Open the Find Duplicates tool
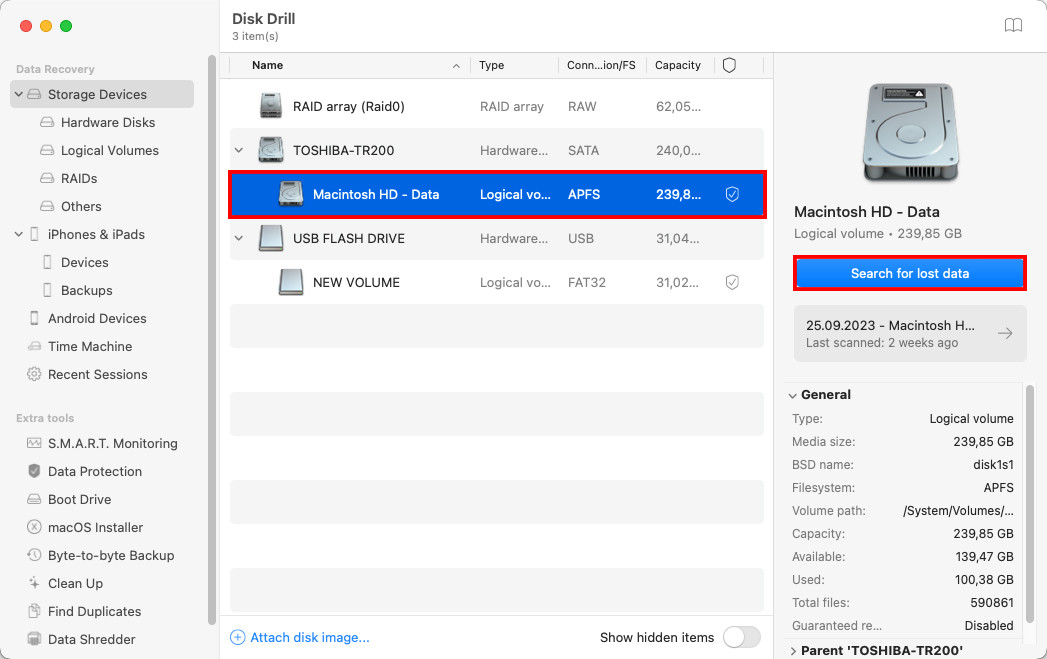This screenshot has width=1047, height=659. click(x=97, y=611)
